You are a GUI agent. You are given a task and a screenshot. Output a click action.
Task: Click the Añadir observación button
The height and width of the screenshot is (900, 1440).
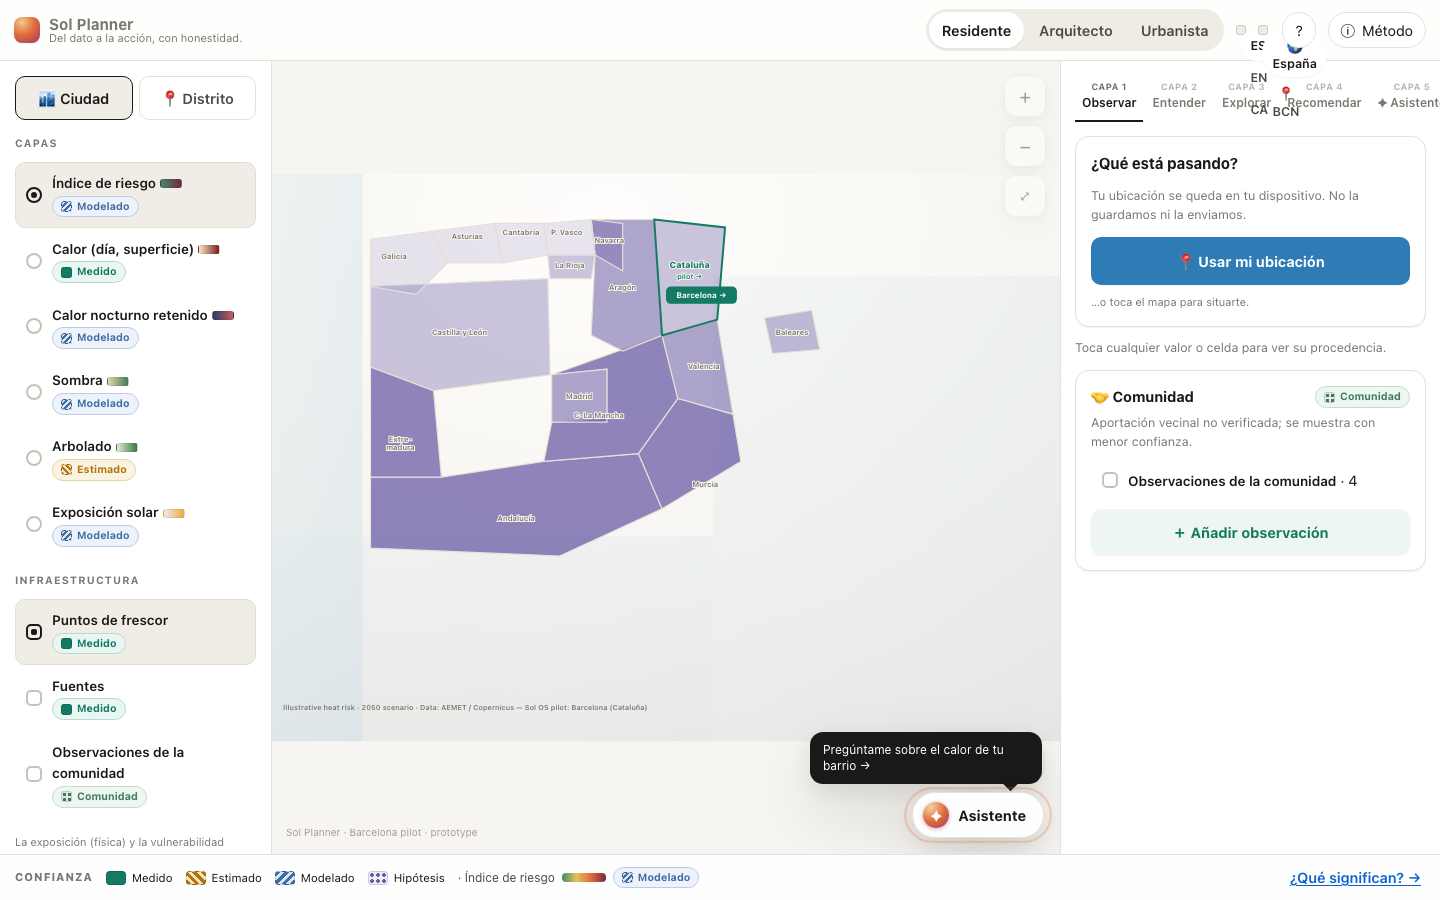tap(1250, 533)
